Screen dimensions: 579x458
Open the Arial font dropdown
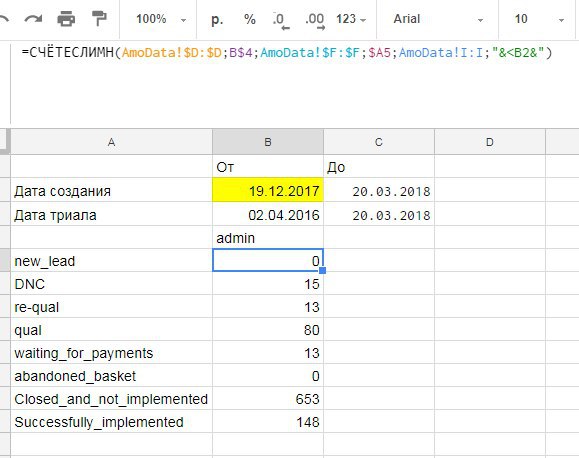[438, 19]
